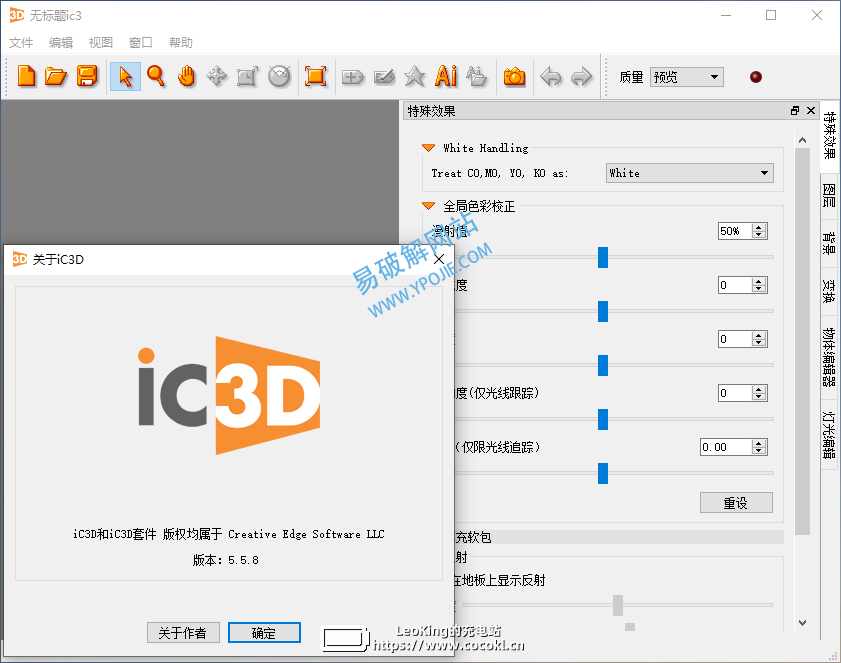Click the 仅光线跟踪 slider handle
This screenshot has width=841, height=663.
[603, 419]
